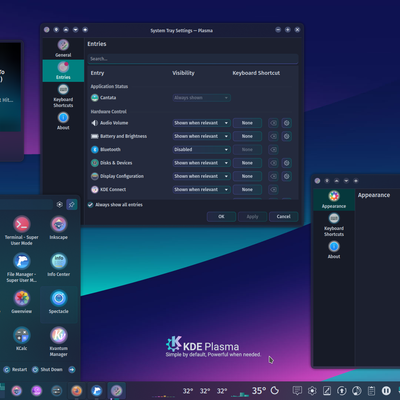Open KCalc calculator
Screen dimensions: 400x400
coord(22,339)
